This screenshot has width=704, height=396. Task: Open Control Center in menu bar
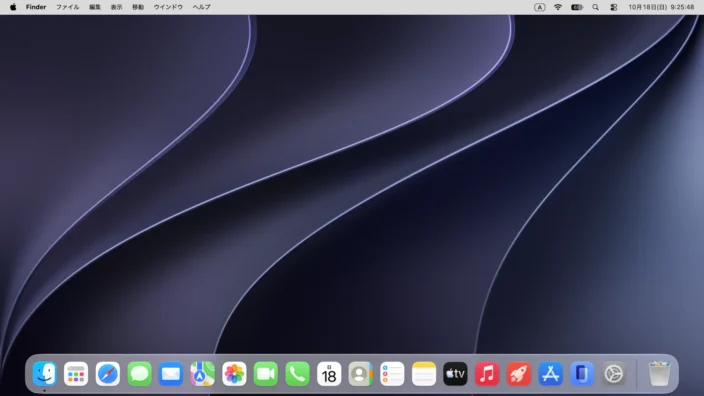coord(614,7)
